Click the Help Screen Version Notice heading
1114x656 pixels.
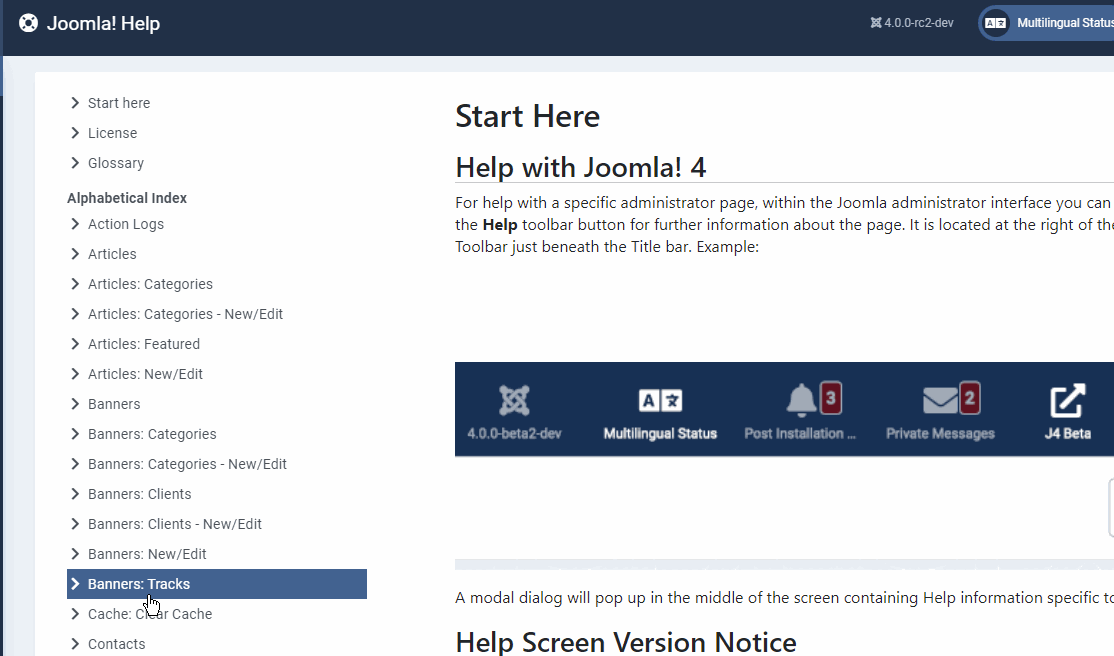[626, 642]
